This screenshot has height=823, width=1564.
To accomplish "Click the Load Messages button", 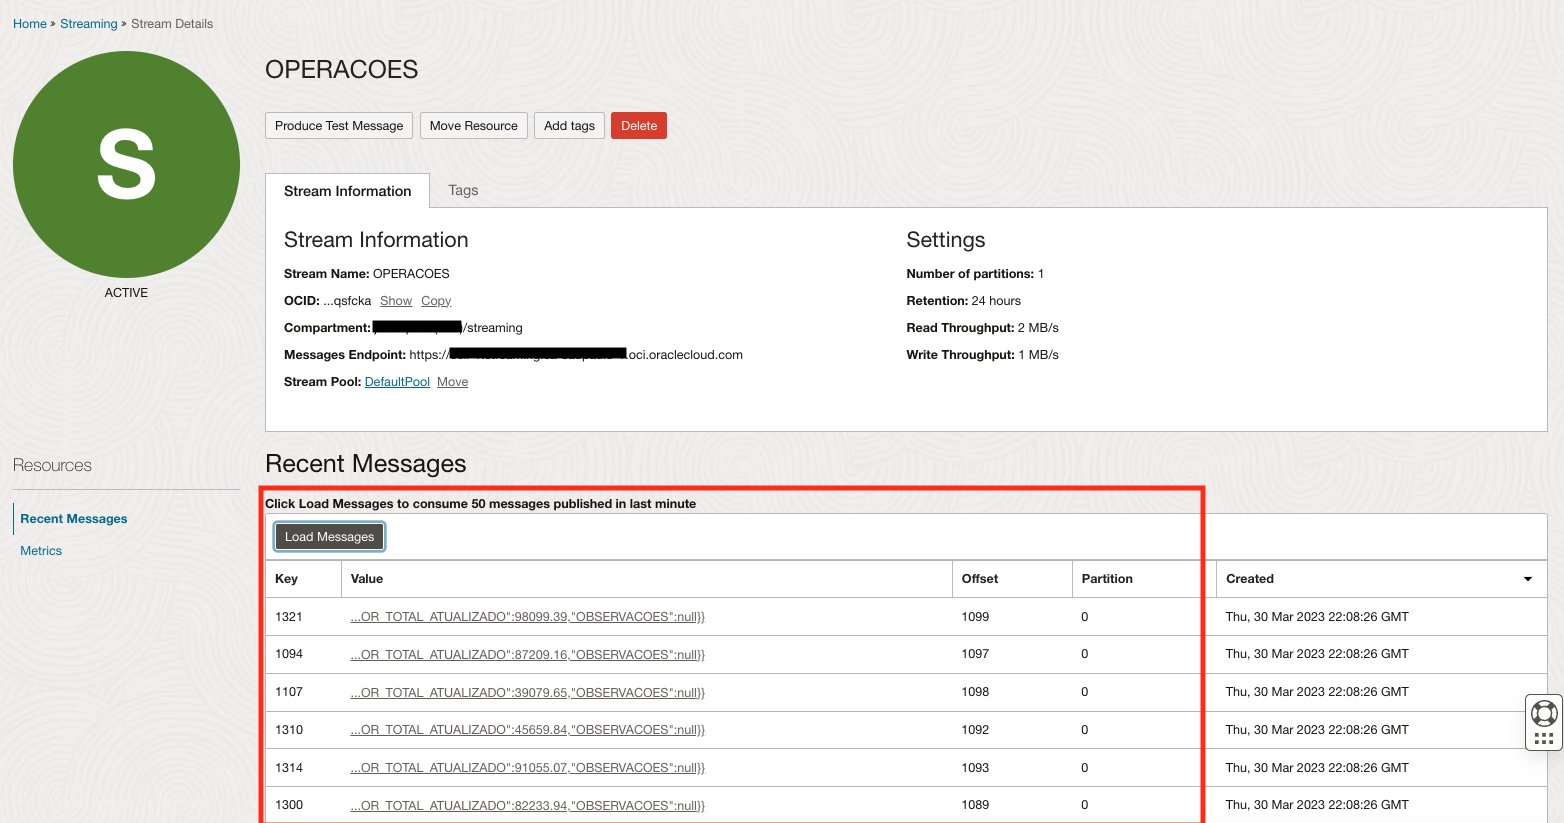I will click(330, 537).
